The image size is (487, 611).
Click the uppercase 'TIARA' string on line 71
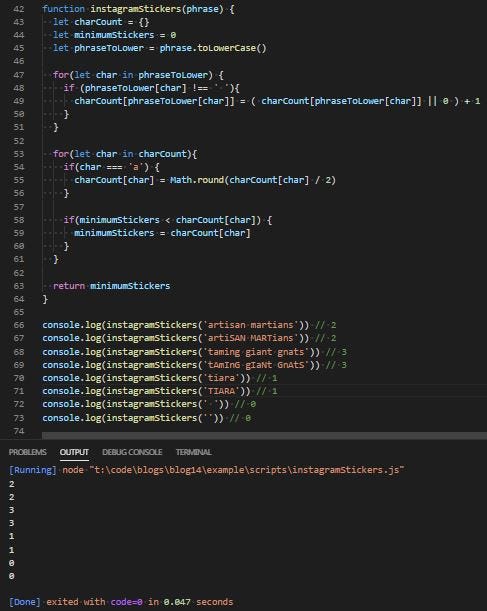pos(221,391)
